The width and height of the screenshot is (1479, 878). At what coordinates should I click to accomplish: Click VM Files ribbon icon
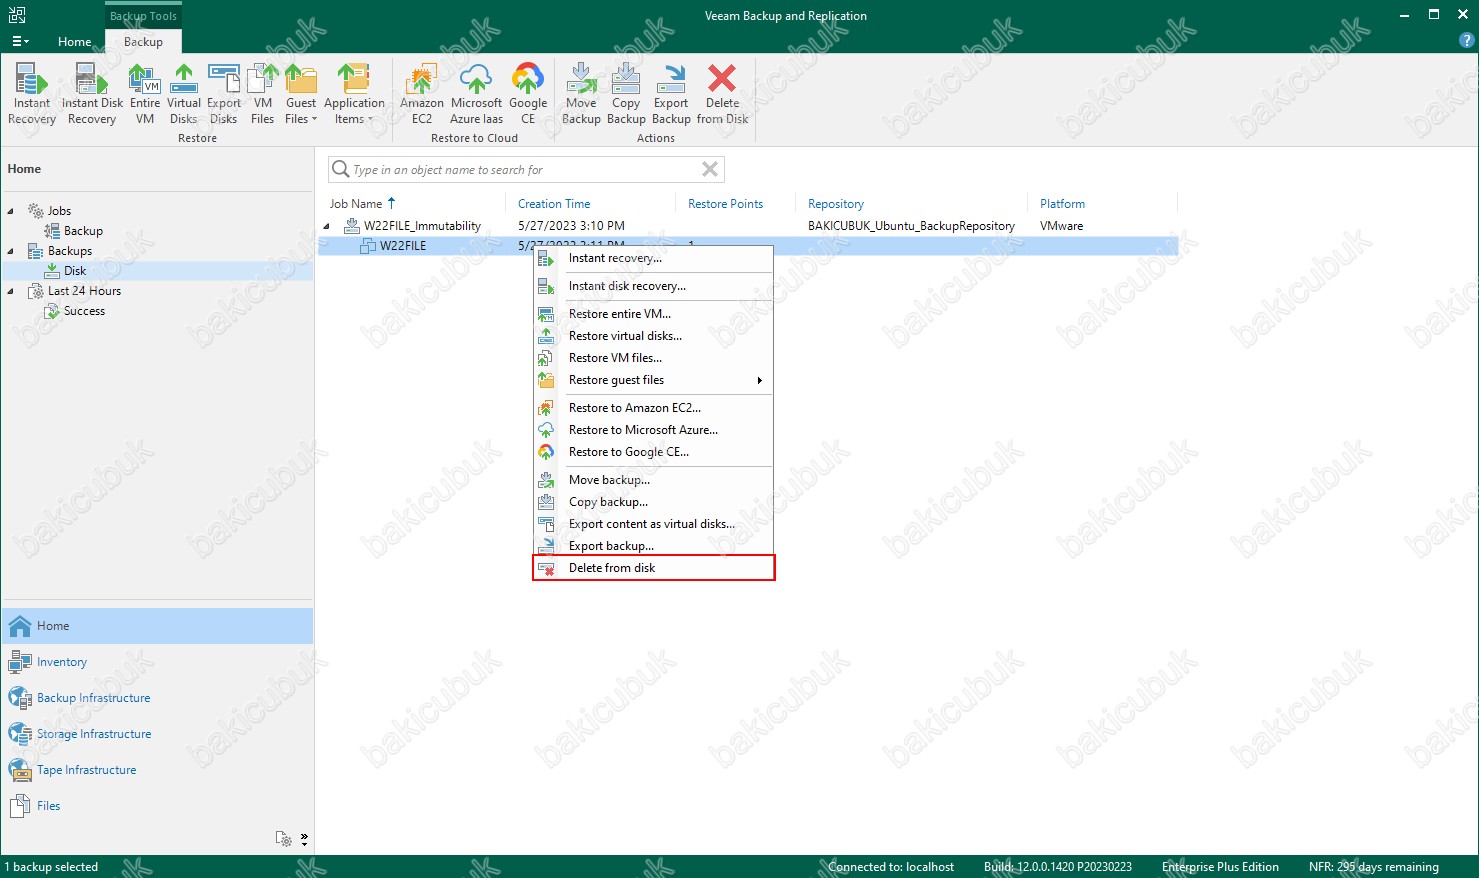[x=263, y=94]
